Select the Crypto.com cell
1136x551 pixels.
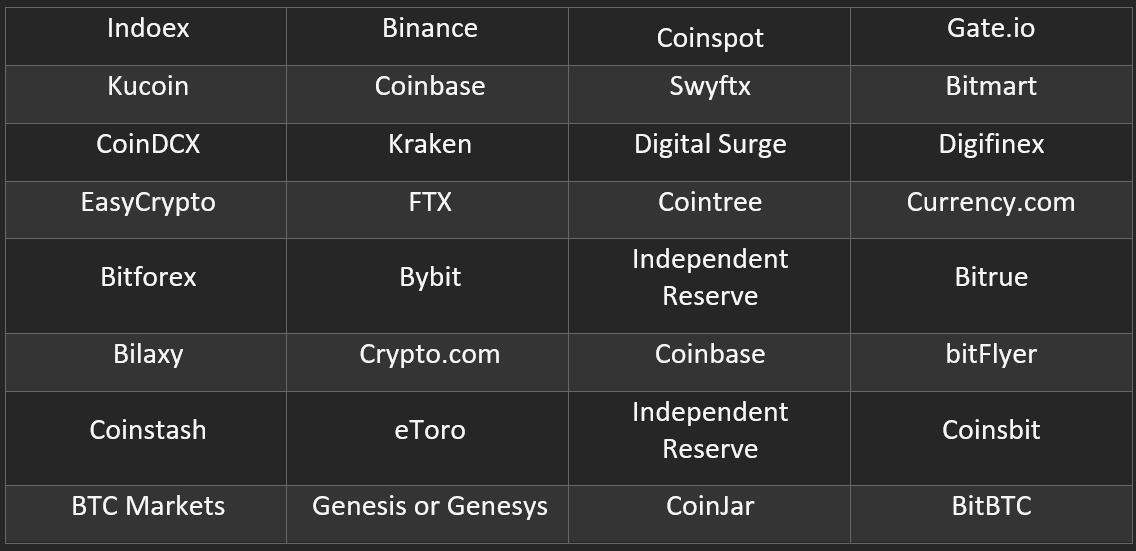427,362
